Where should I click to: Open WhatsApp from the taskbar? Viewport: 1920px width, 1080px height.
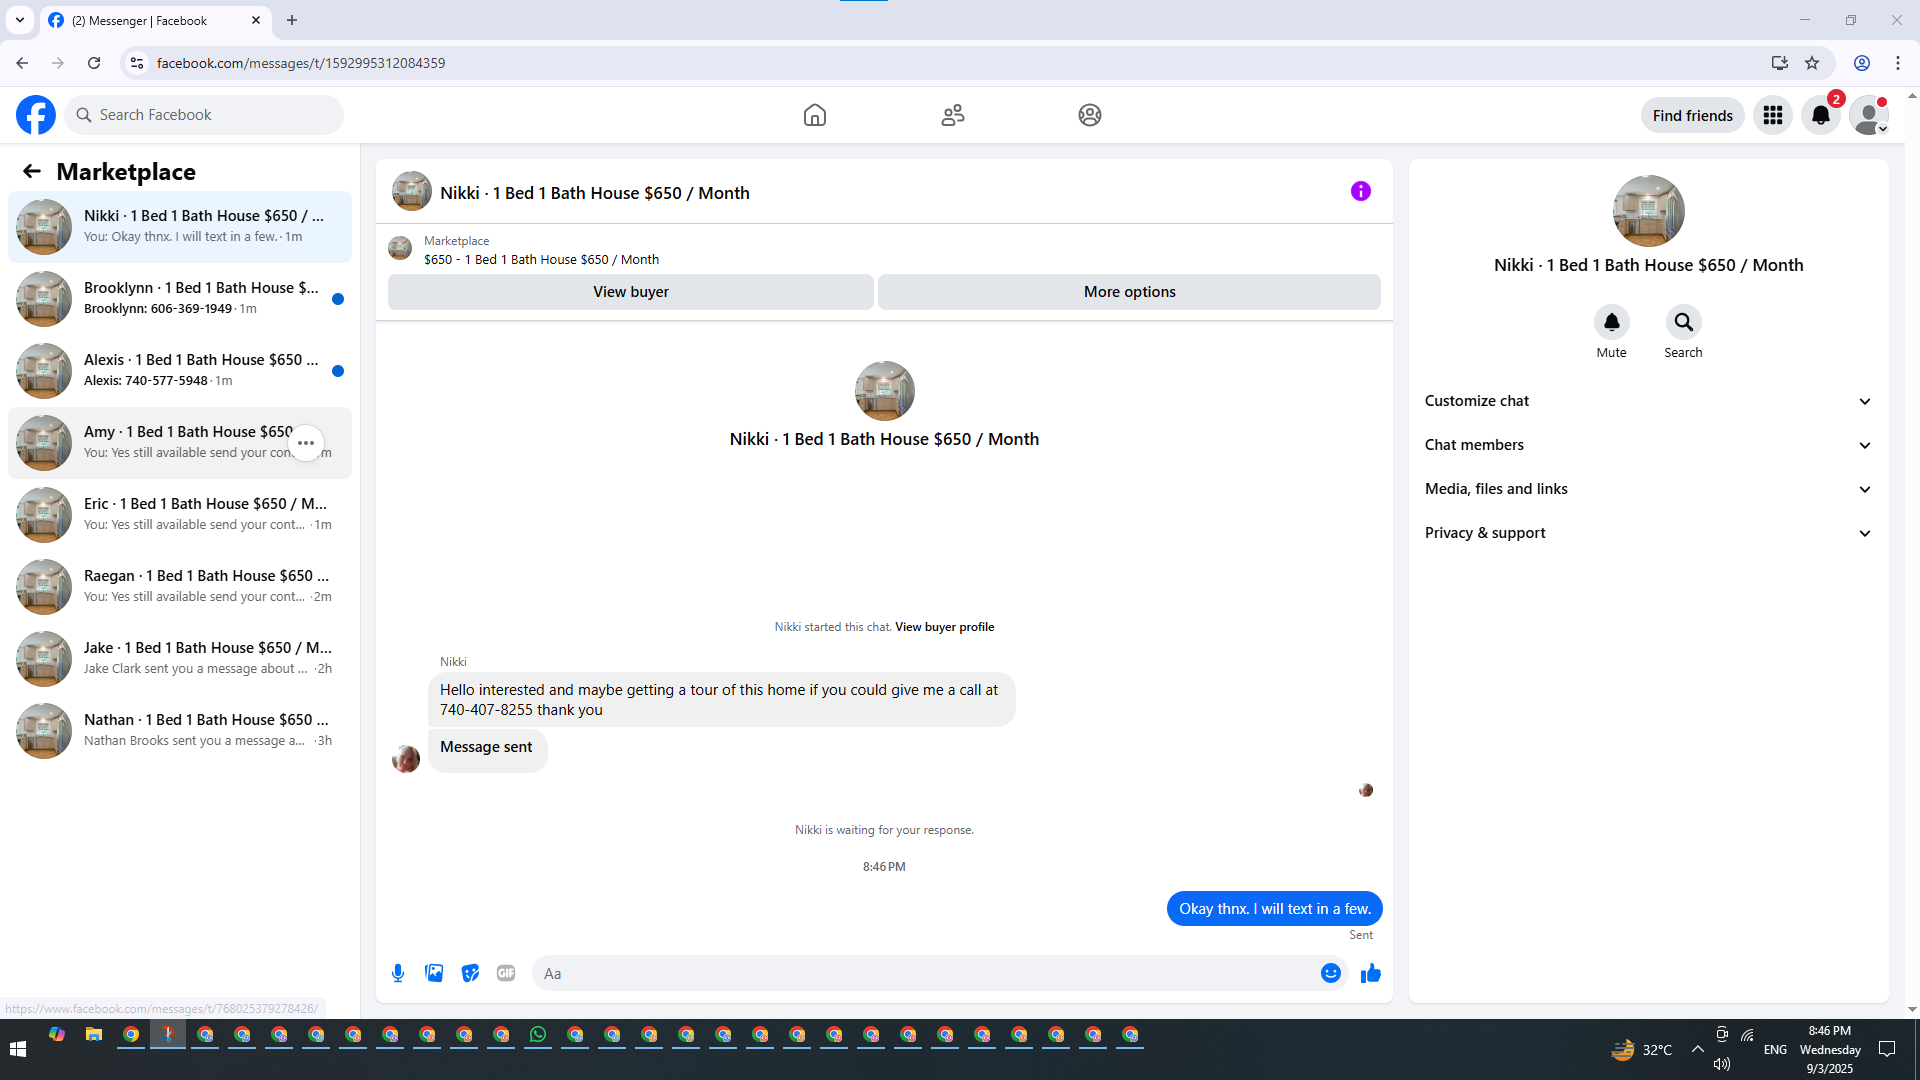538,1035
